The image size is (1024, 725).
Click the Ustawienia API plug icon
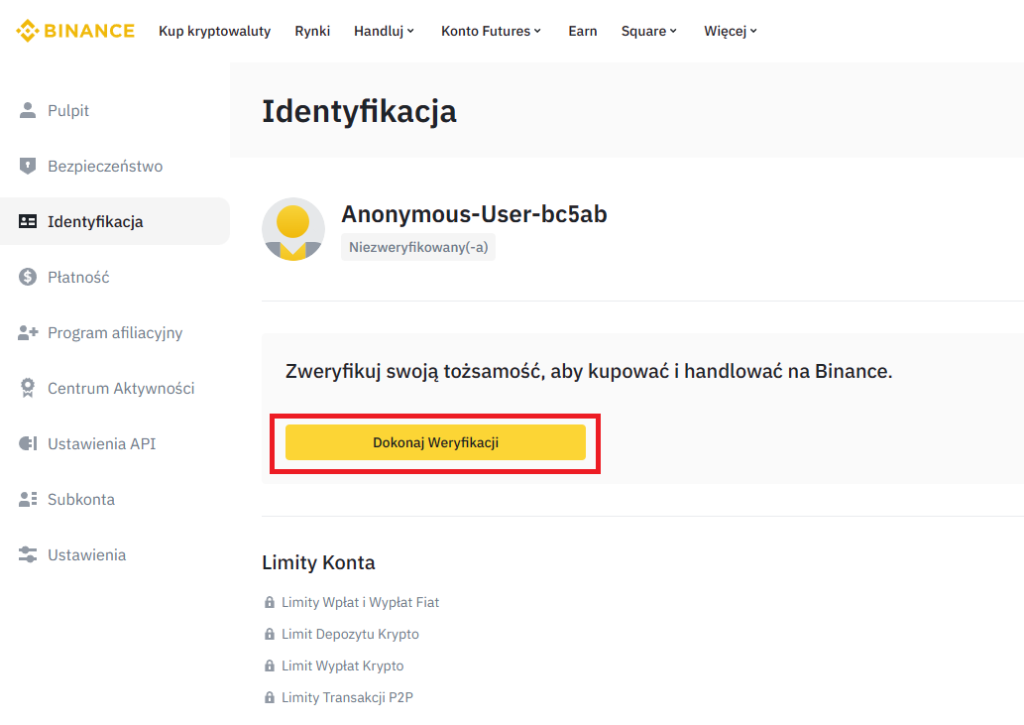(27, 443)
